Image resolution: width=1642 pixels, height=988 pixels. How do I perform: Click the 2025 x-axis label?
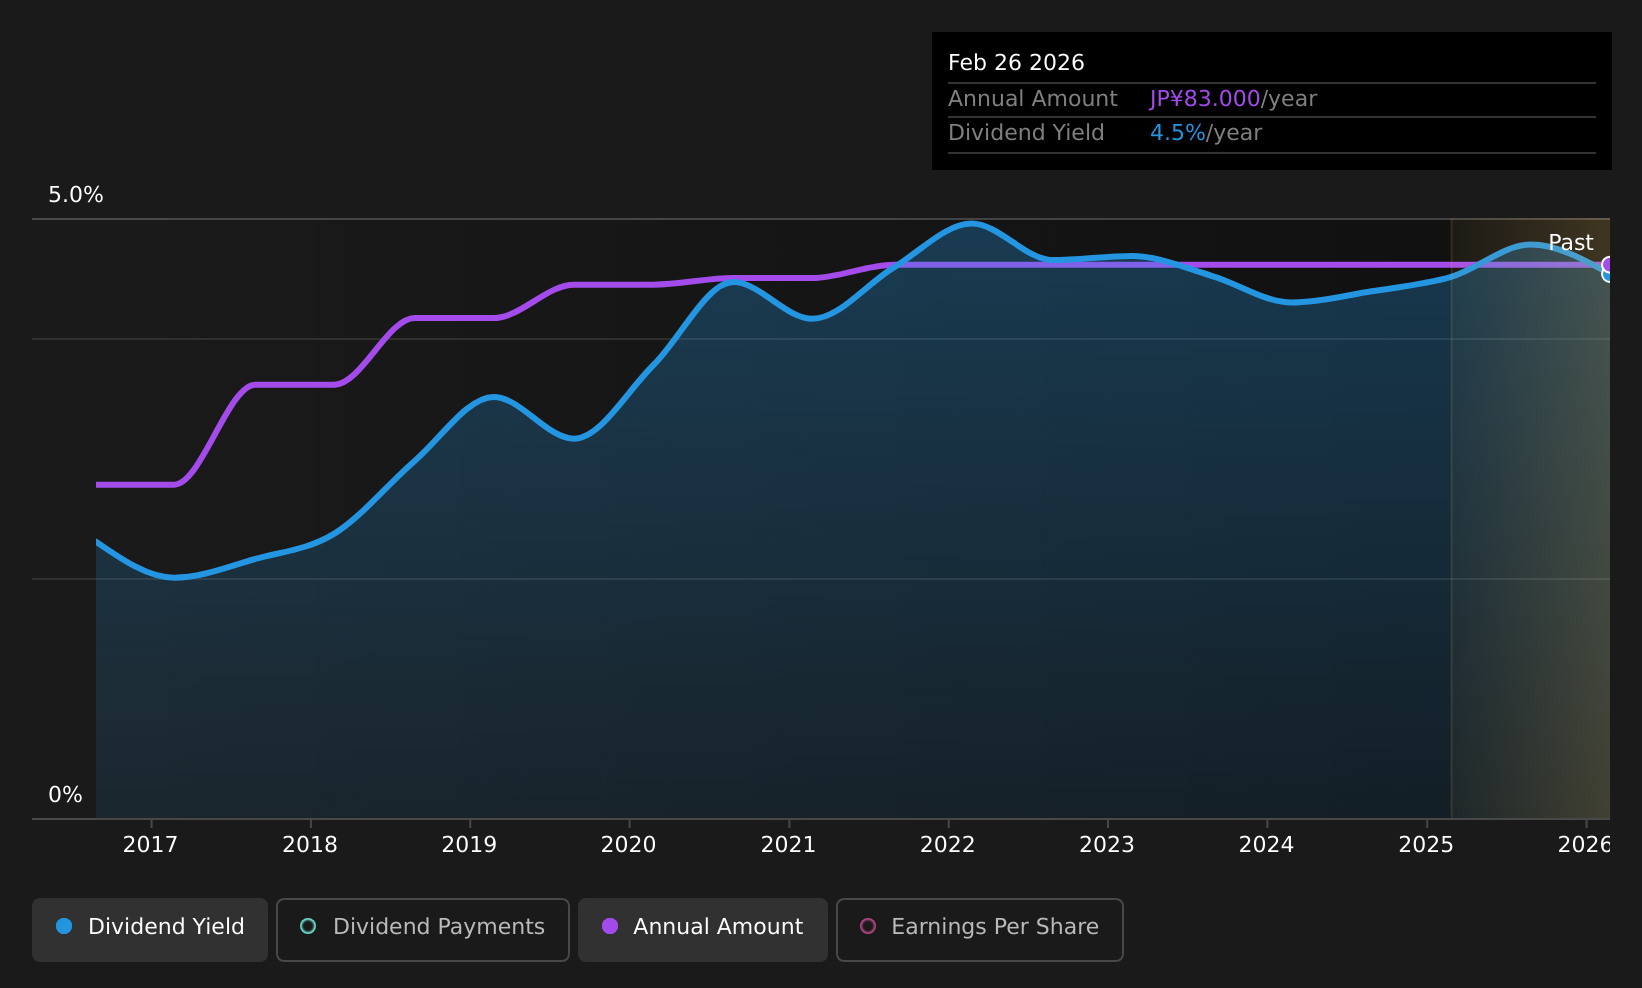(1426, 845)
